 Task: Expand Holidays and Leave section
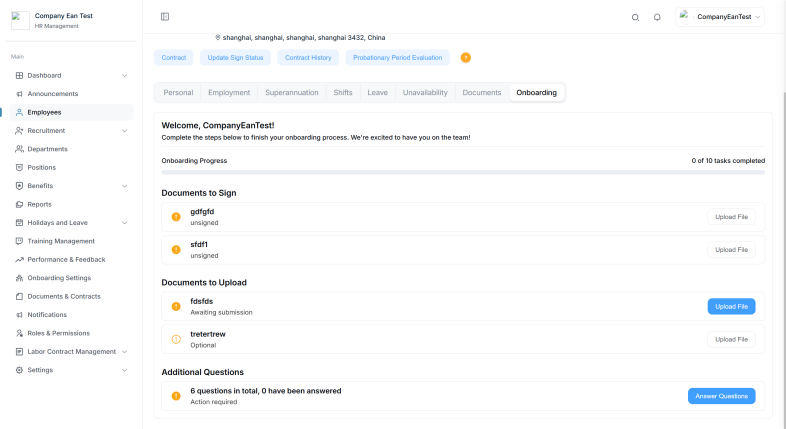(124, 223)
